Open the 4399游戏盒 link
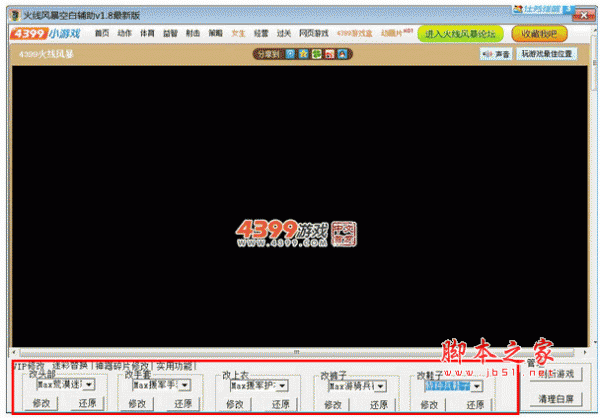The image size is (600, 418). (x=354, y=34)
